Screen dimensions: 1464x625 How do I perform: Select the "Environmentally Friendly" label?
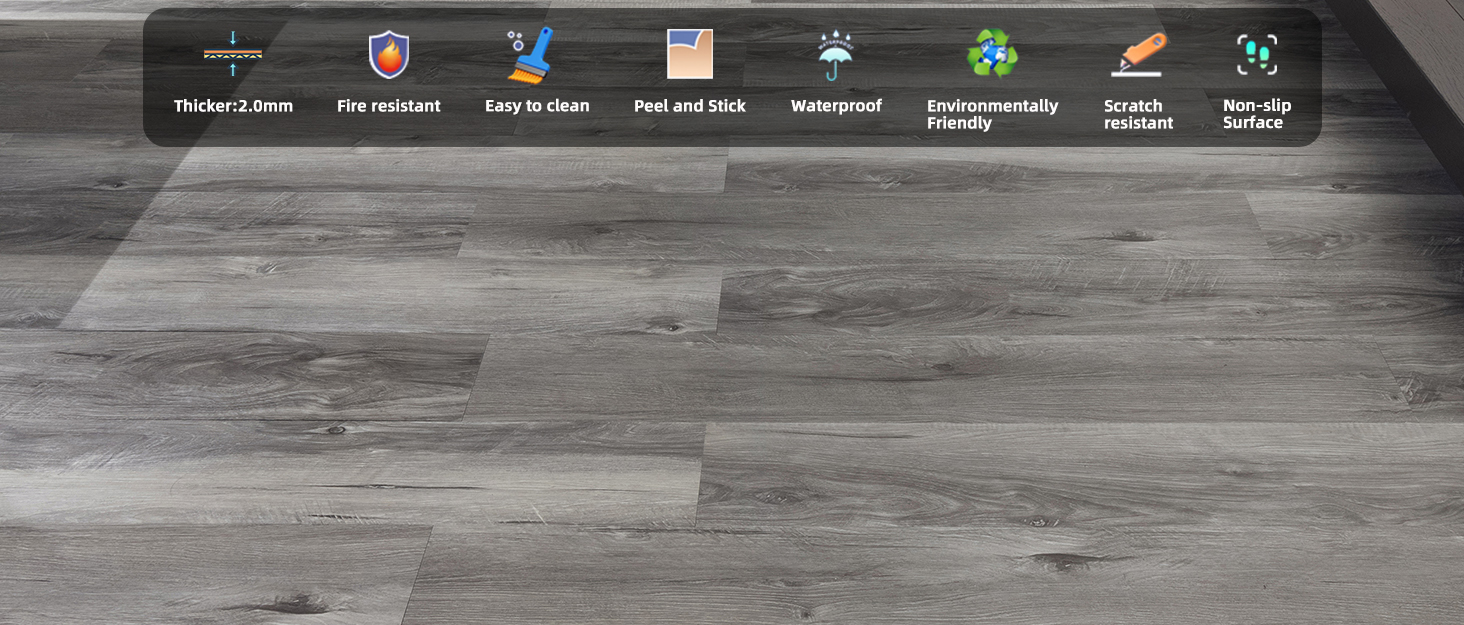(992, 114)
